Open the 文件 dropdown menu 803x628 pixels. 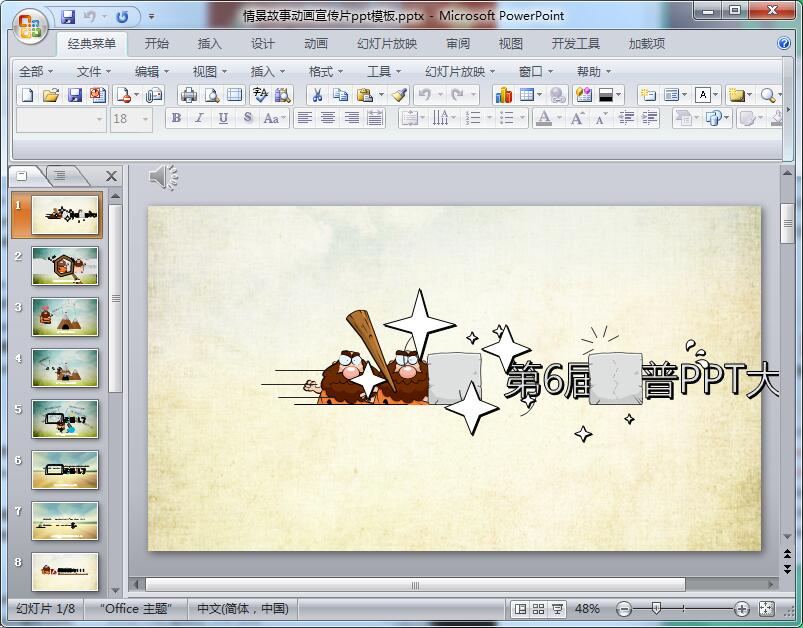coord(93,72)
